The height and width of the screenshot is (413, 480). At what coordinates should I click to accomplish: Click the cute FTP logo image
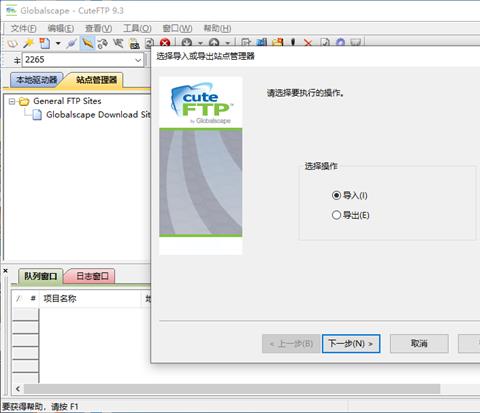tap(201, 103)
